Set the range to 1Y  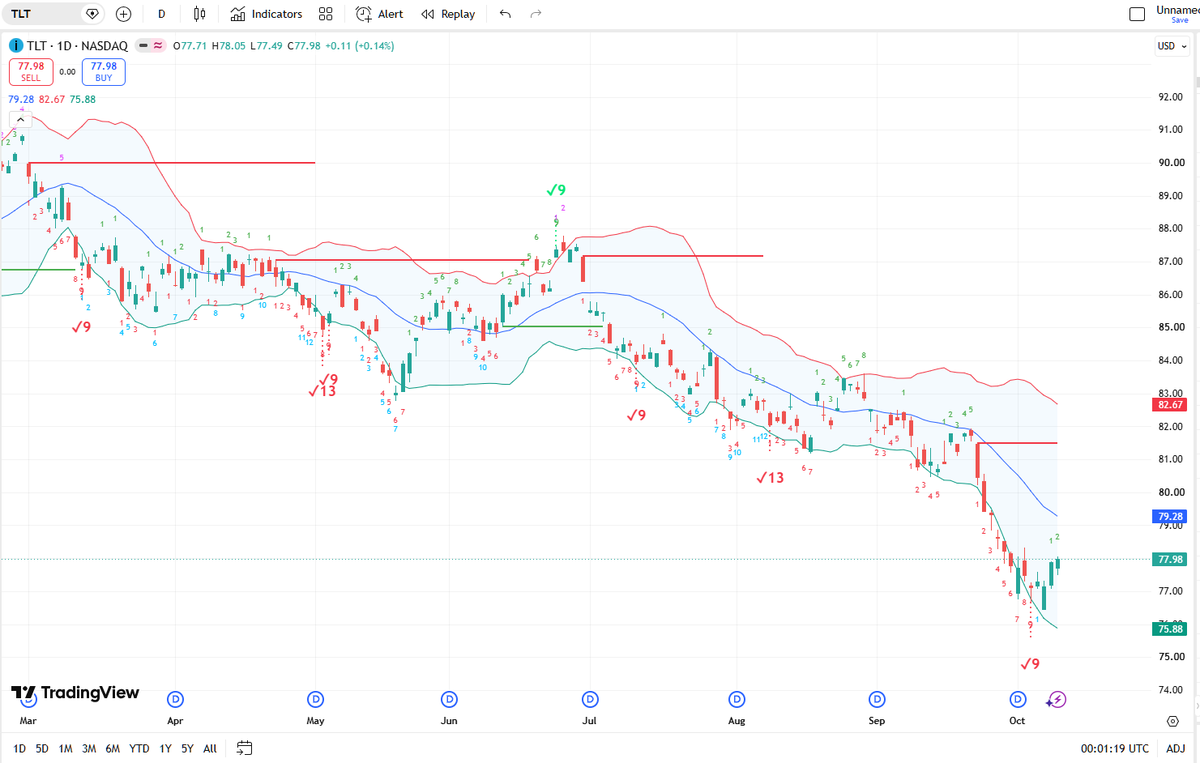165,748
